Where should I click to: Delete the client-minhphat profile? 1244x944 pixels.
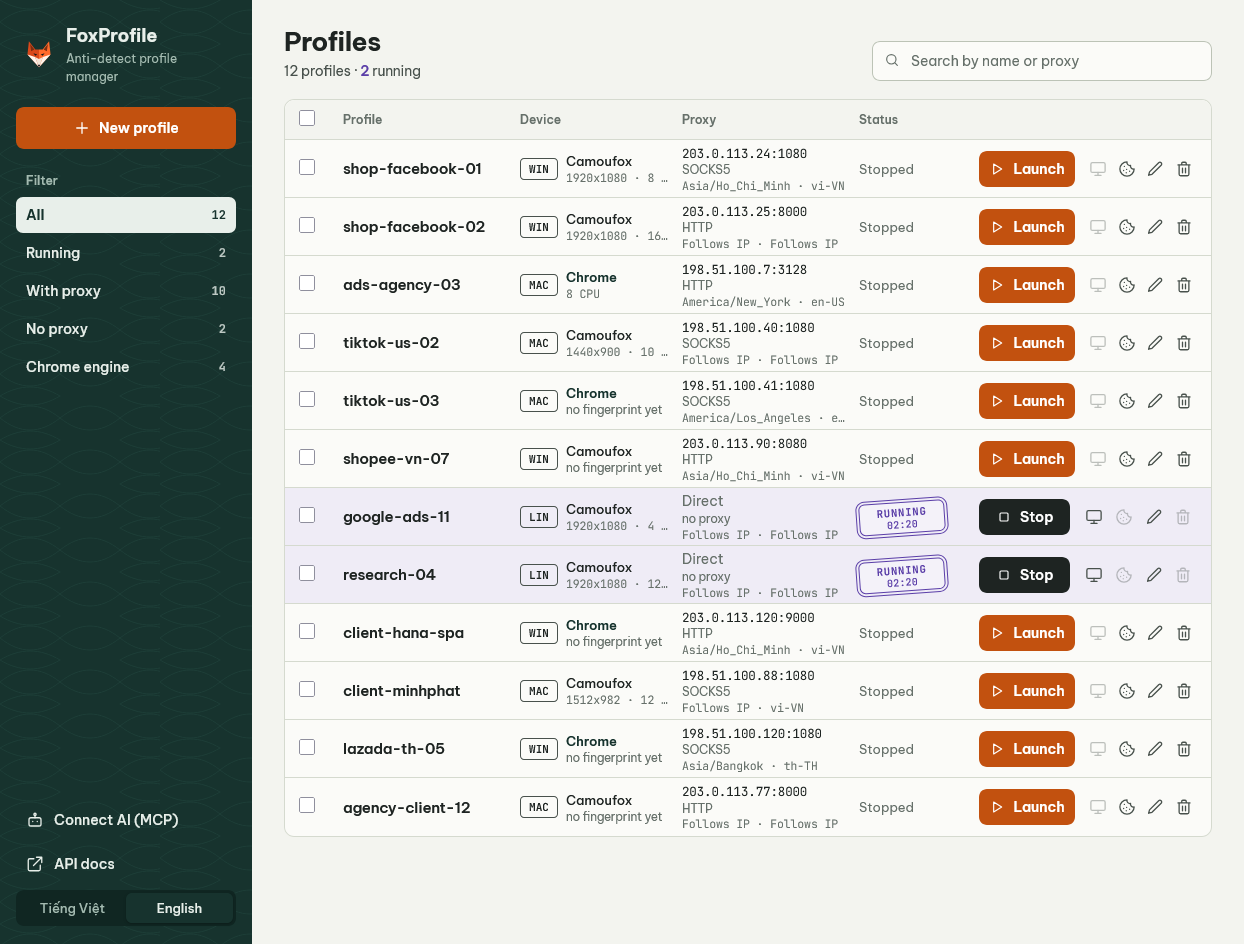[x=1184, y=691]
